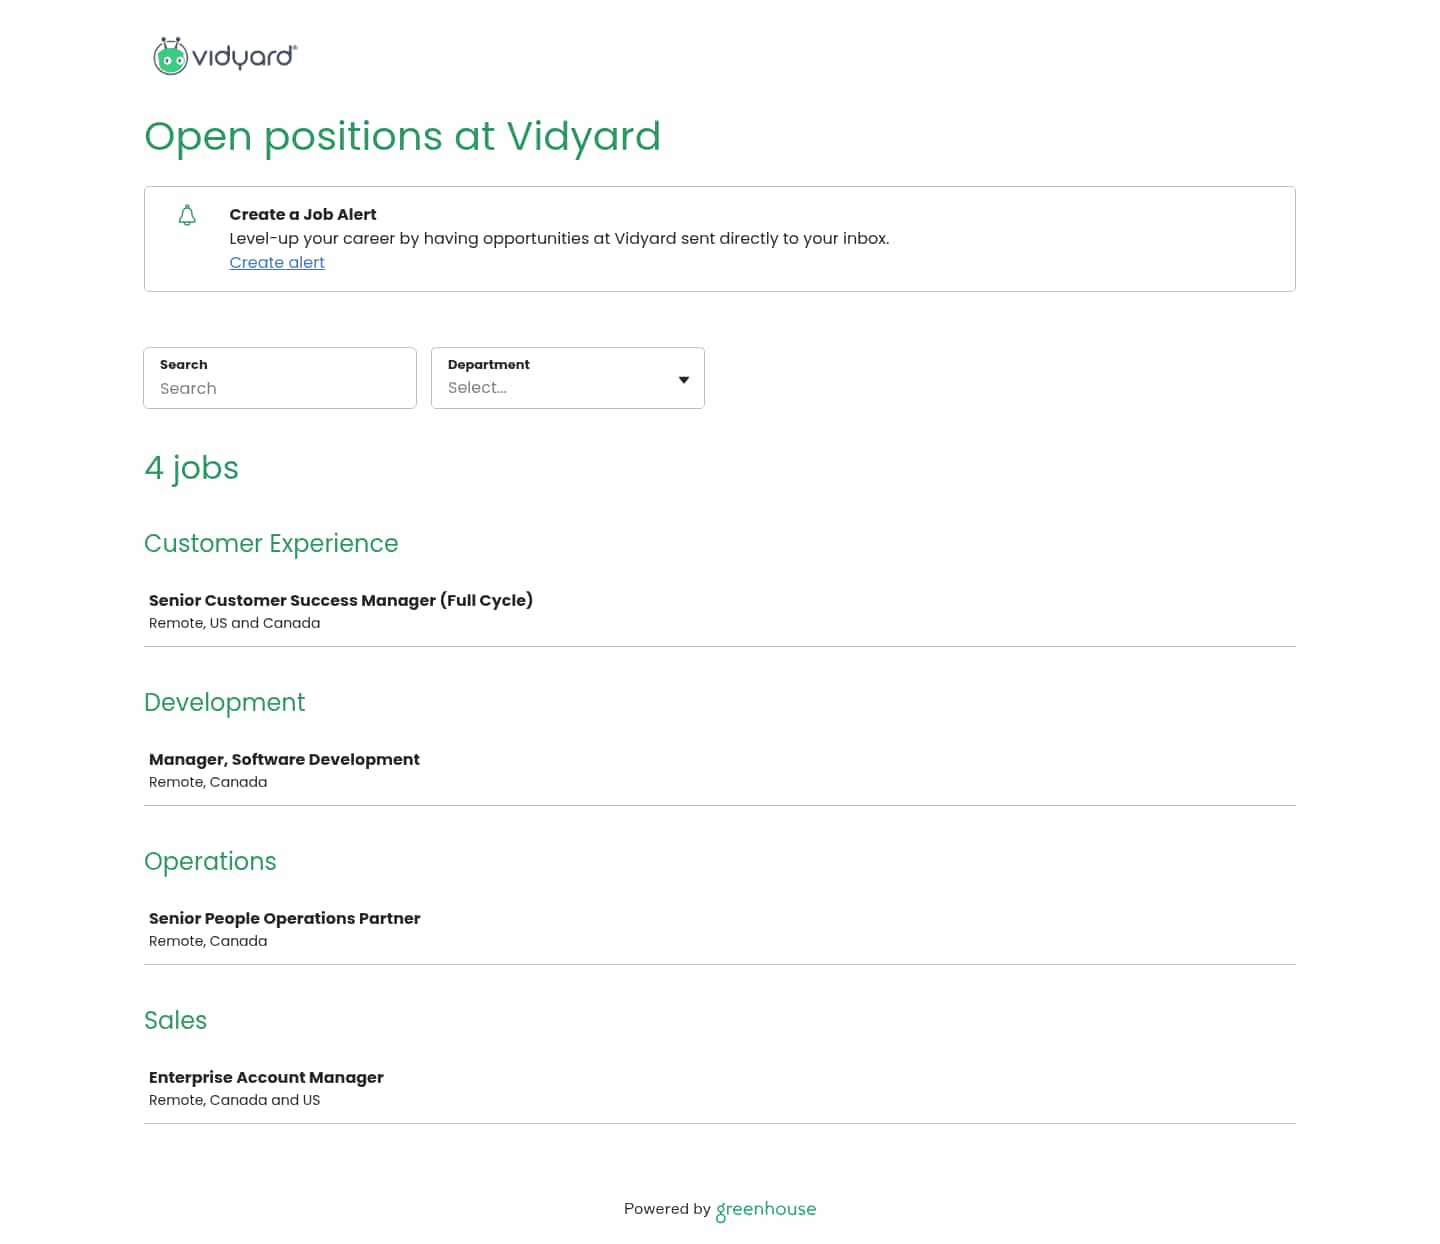
Task: Click the Sales department heading
Action: pyautogui.click(x=175, y=1020)
